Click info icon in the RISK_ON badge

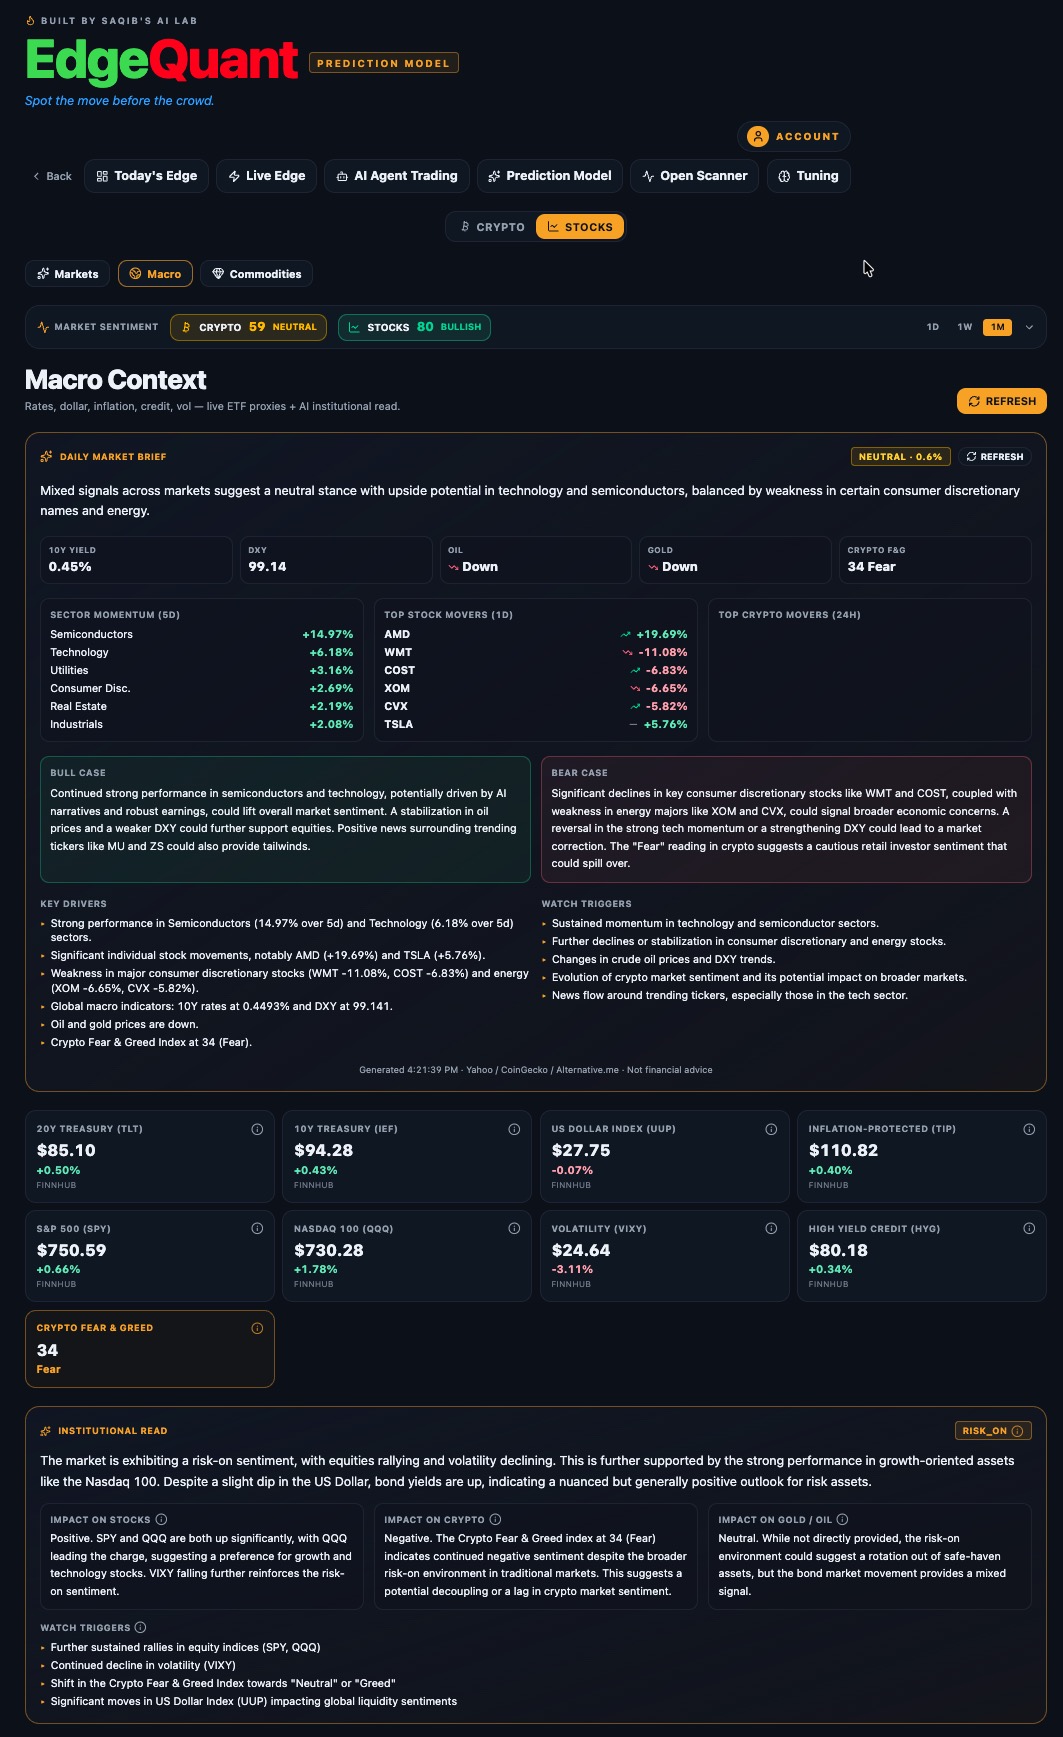[x=1017, y=1431]
